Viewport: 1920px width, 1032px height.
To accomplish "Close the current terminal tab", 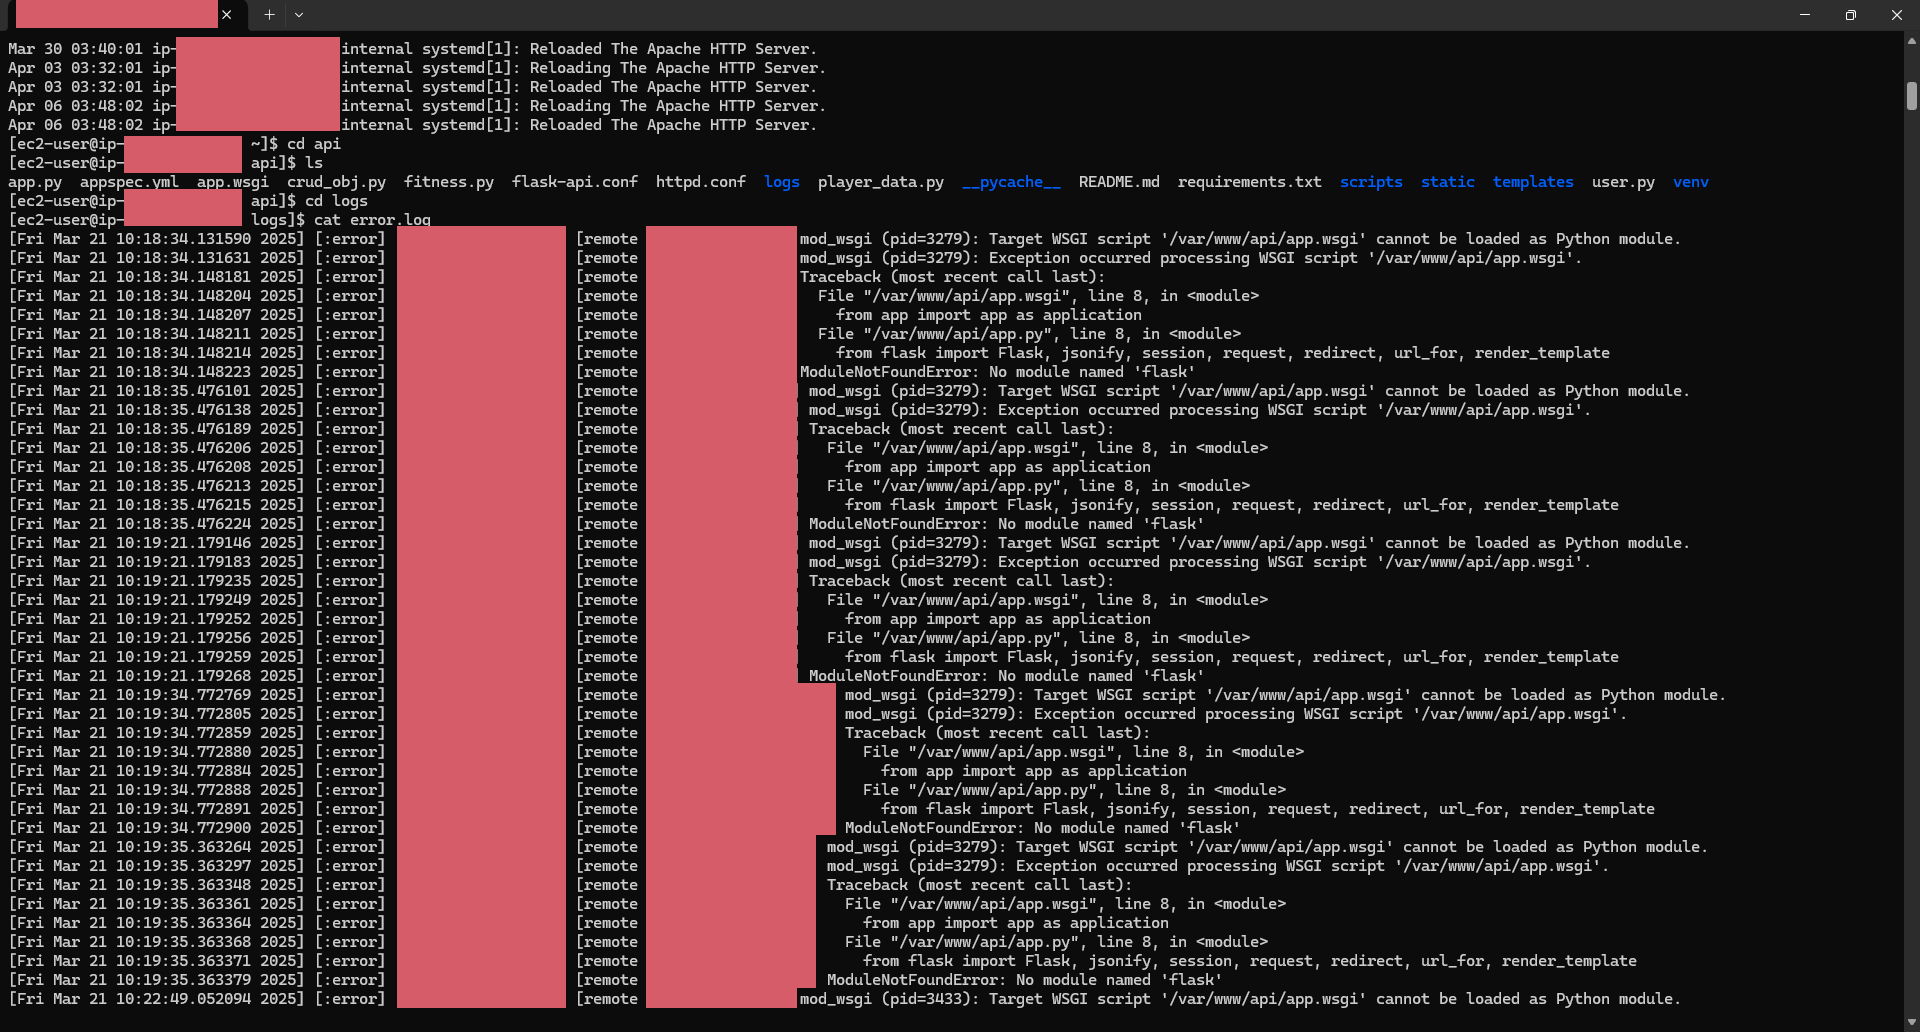I will pyautogui.click(x=227, y=15).
